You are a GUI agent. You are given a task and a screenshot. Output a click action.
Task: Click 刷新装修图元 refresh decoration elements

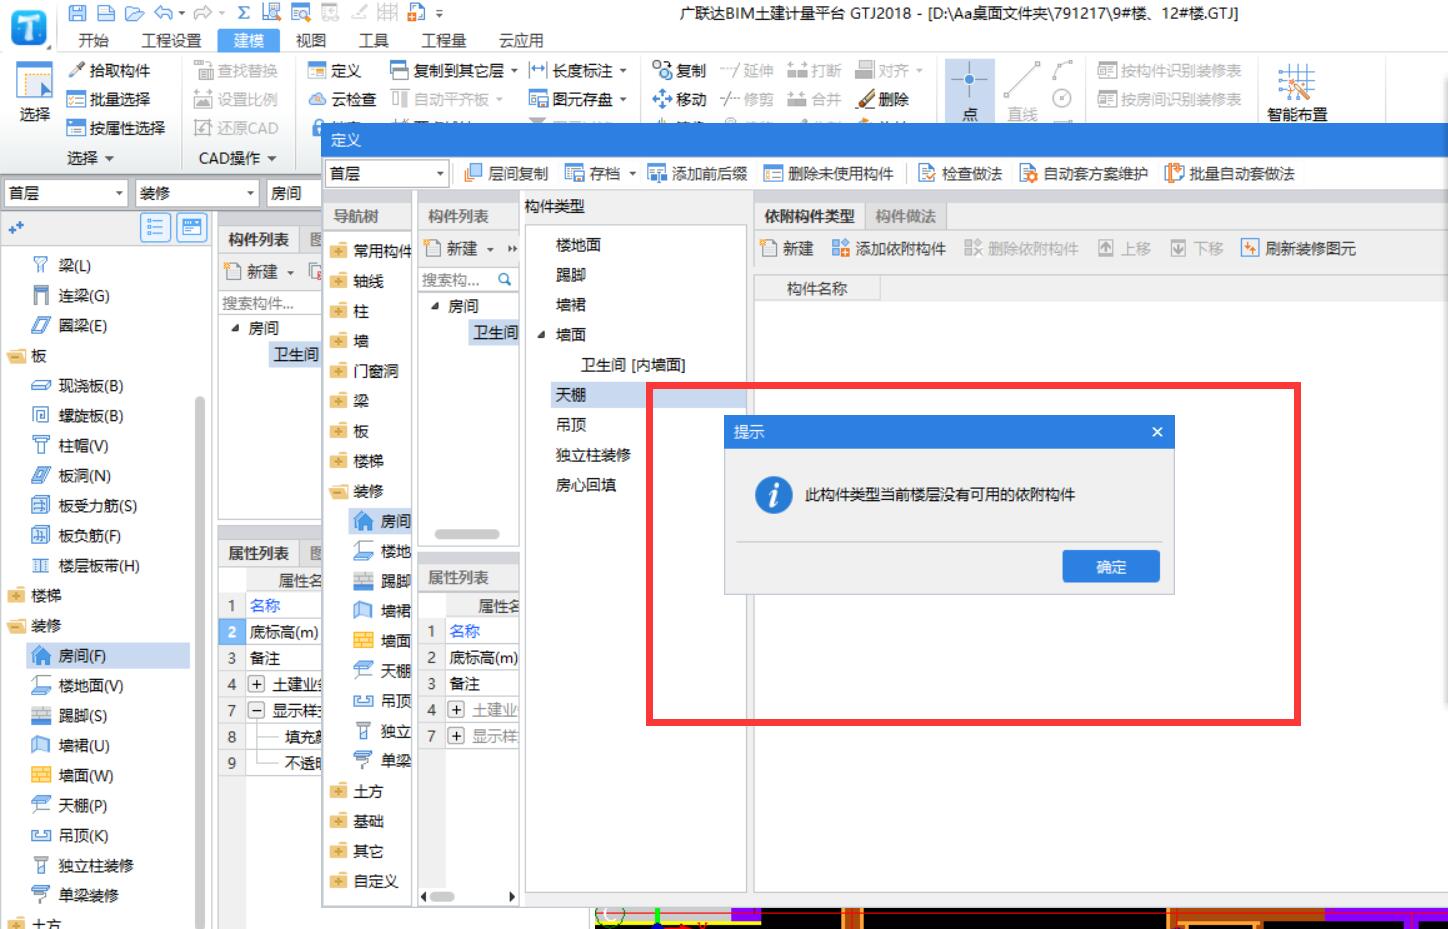pos(1299,248)
